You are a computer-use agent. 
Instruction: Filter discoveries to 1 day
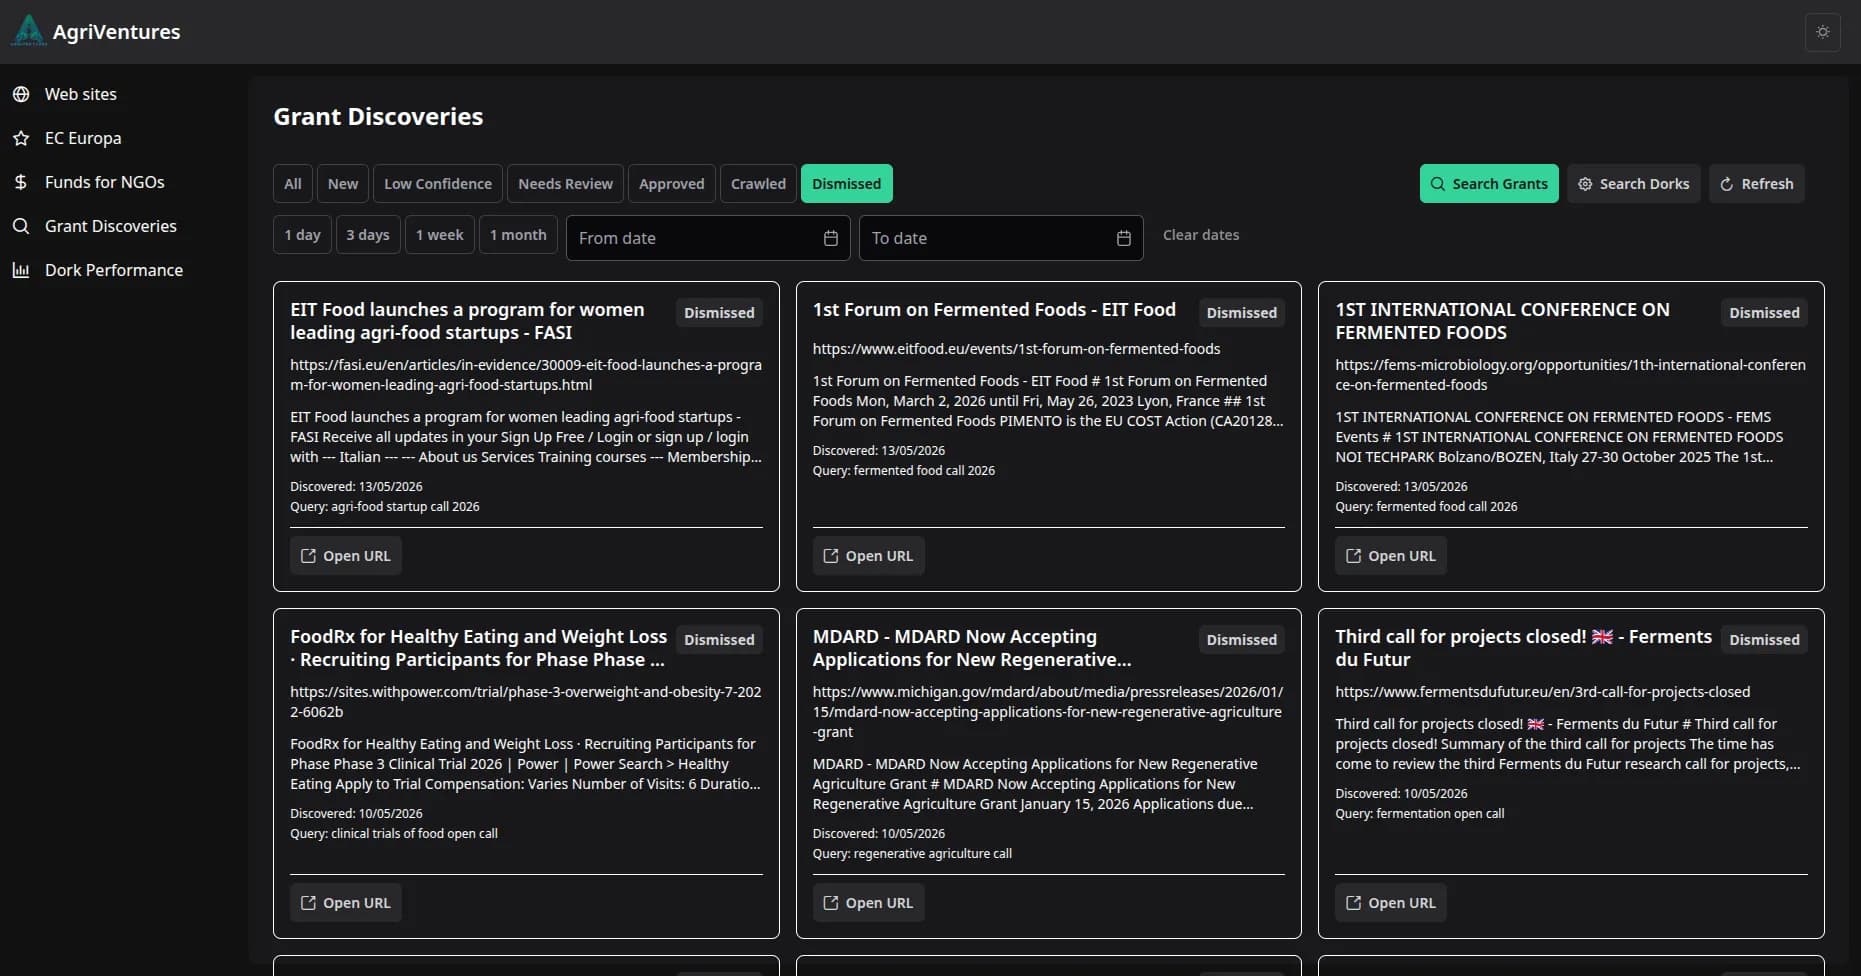(302, 235)
